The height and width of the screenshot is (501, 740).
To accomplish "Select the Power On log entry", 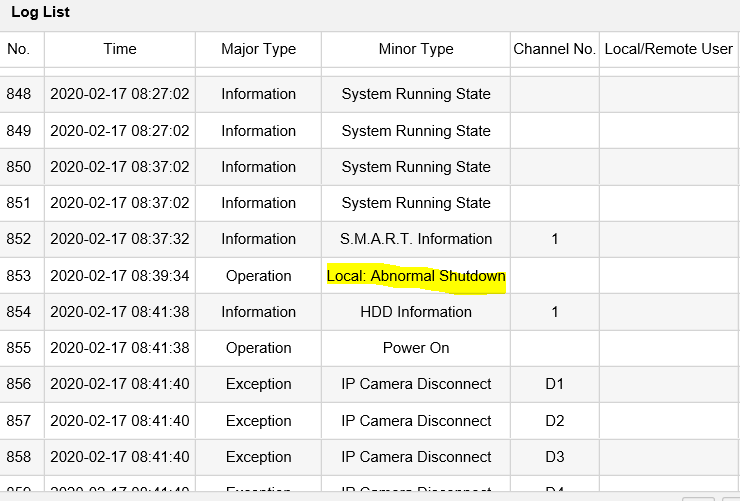I will point(416,348).
